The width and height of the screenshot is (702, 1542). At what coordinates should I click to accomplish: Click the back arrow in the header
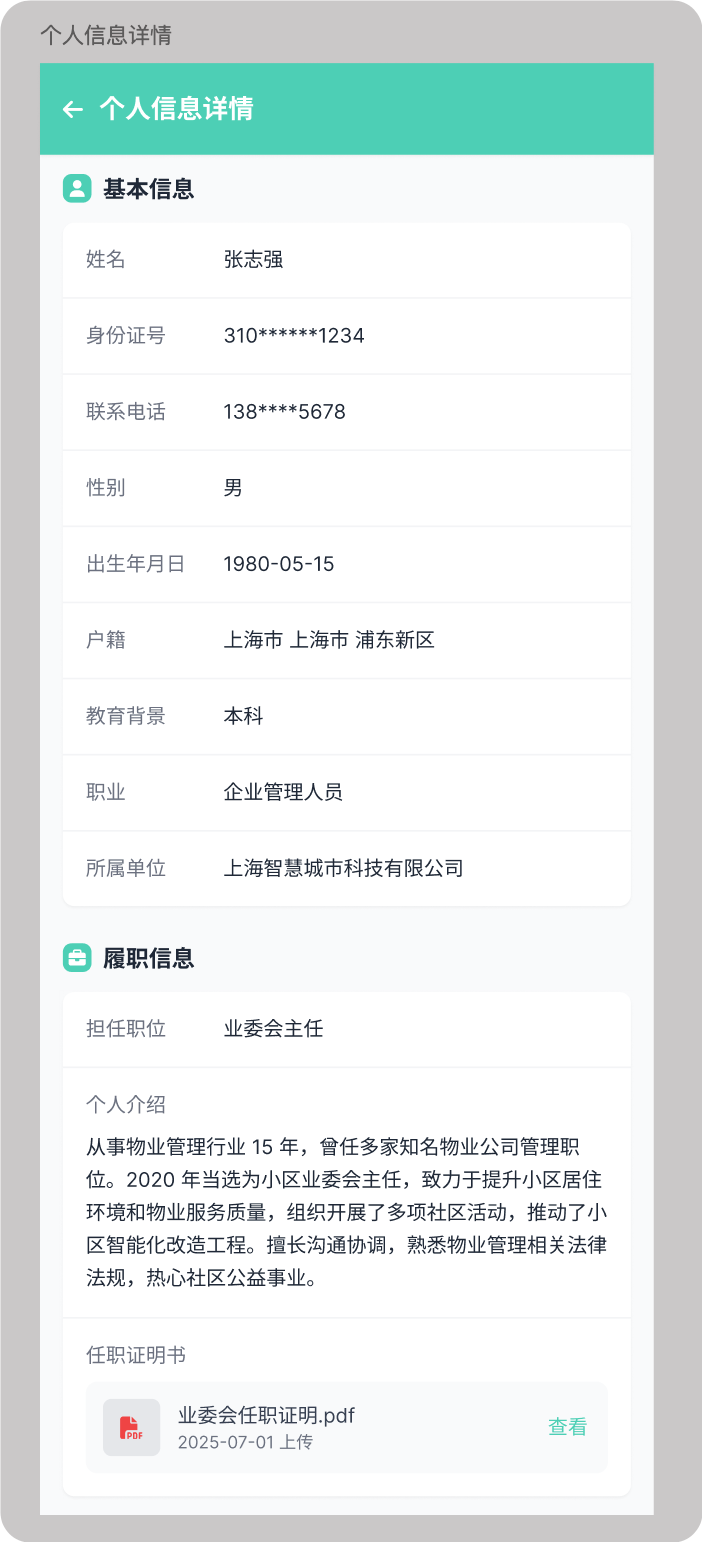tap(72, 109)
